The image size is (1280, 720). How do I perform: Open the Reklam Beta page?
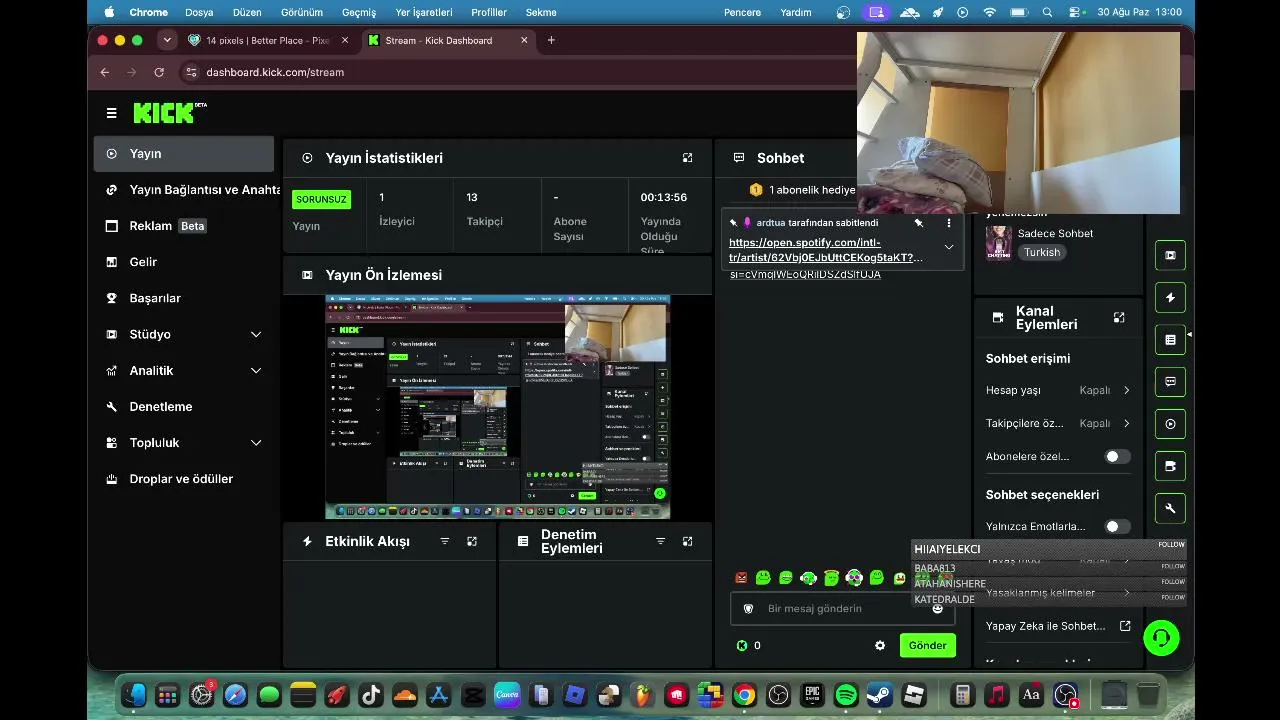pos(184,226)
